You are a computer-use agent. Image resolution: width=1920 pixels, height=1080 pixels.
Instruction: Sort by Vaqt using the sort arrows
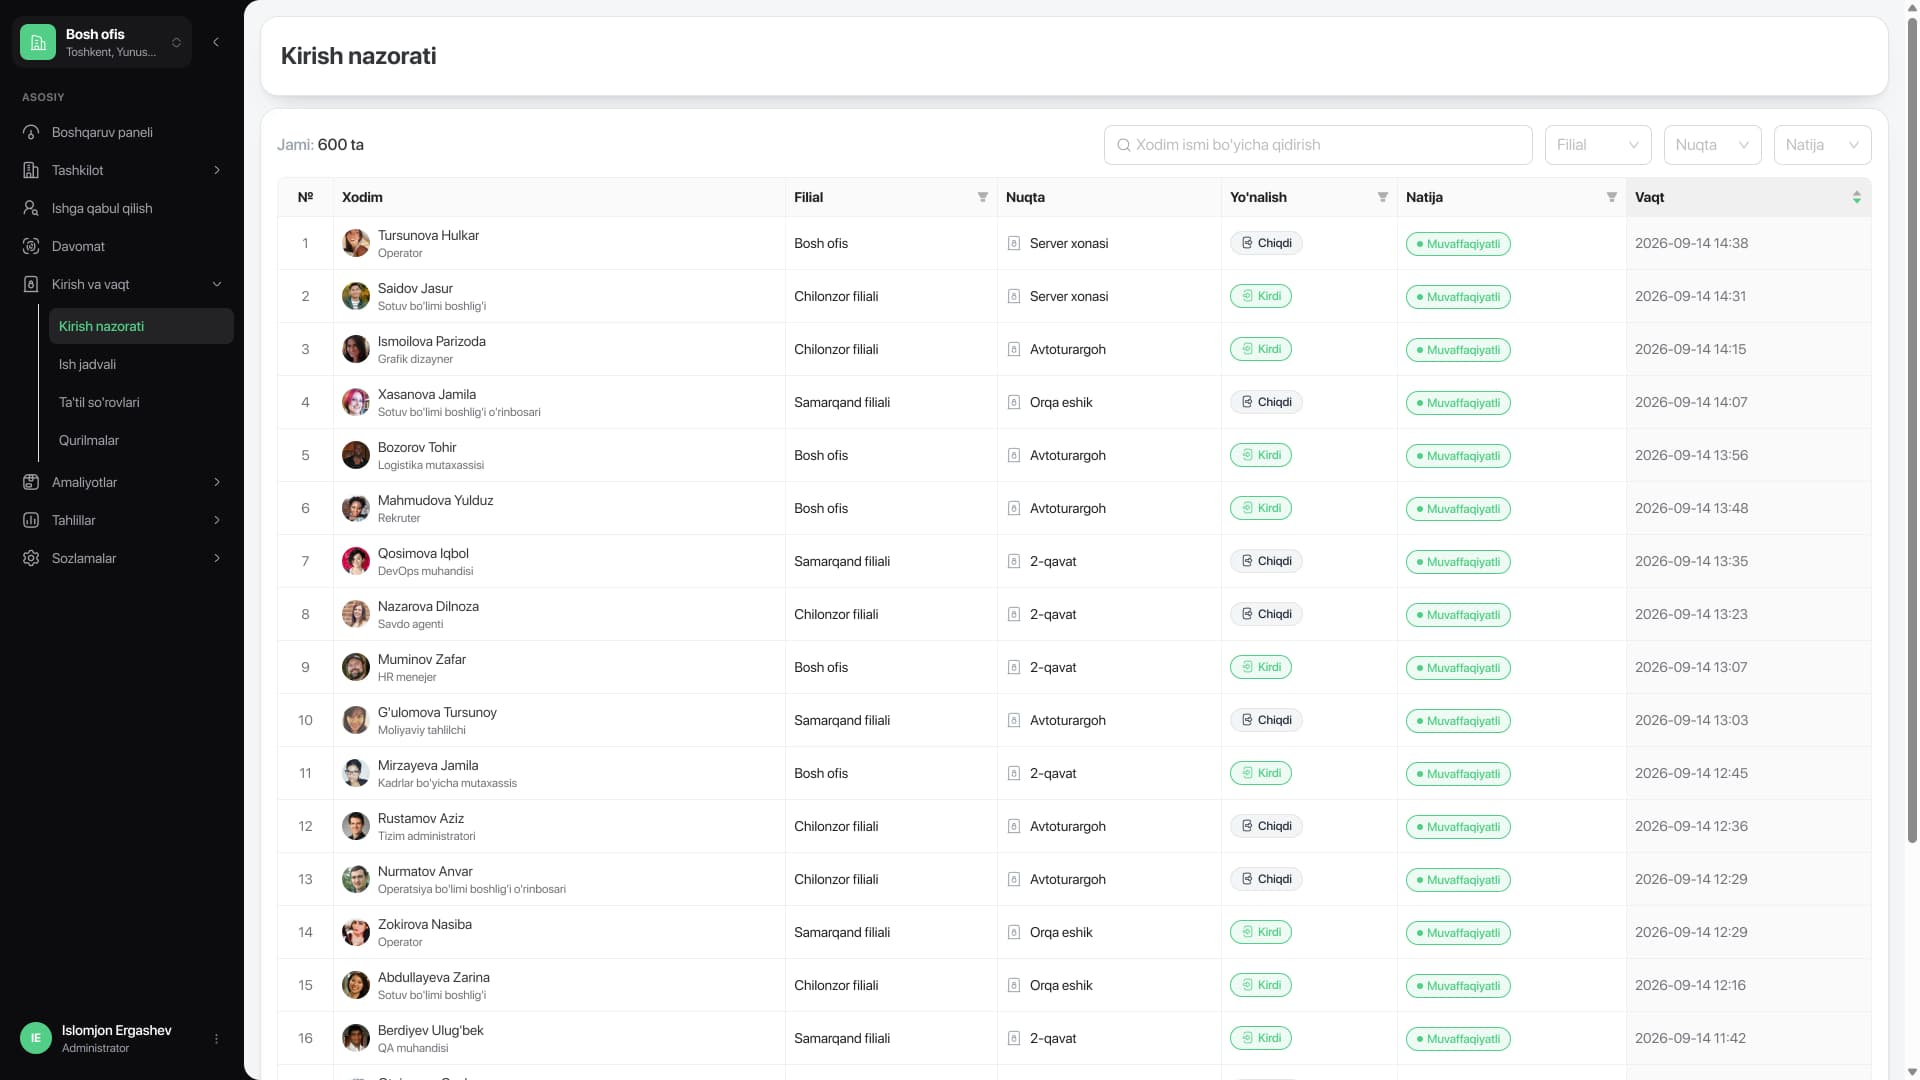(1856, 197)
